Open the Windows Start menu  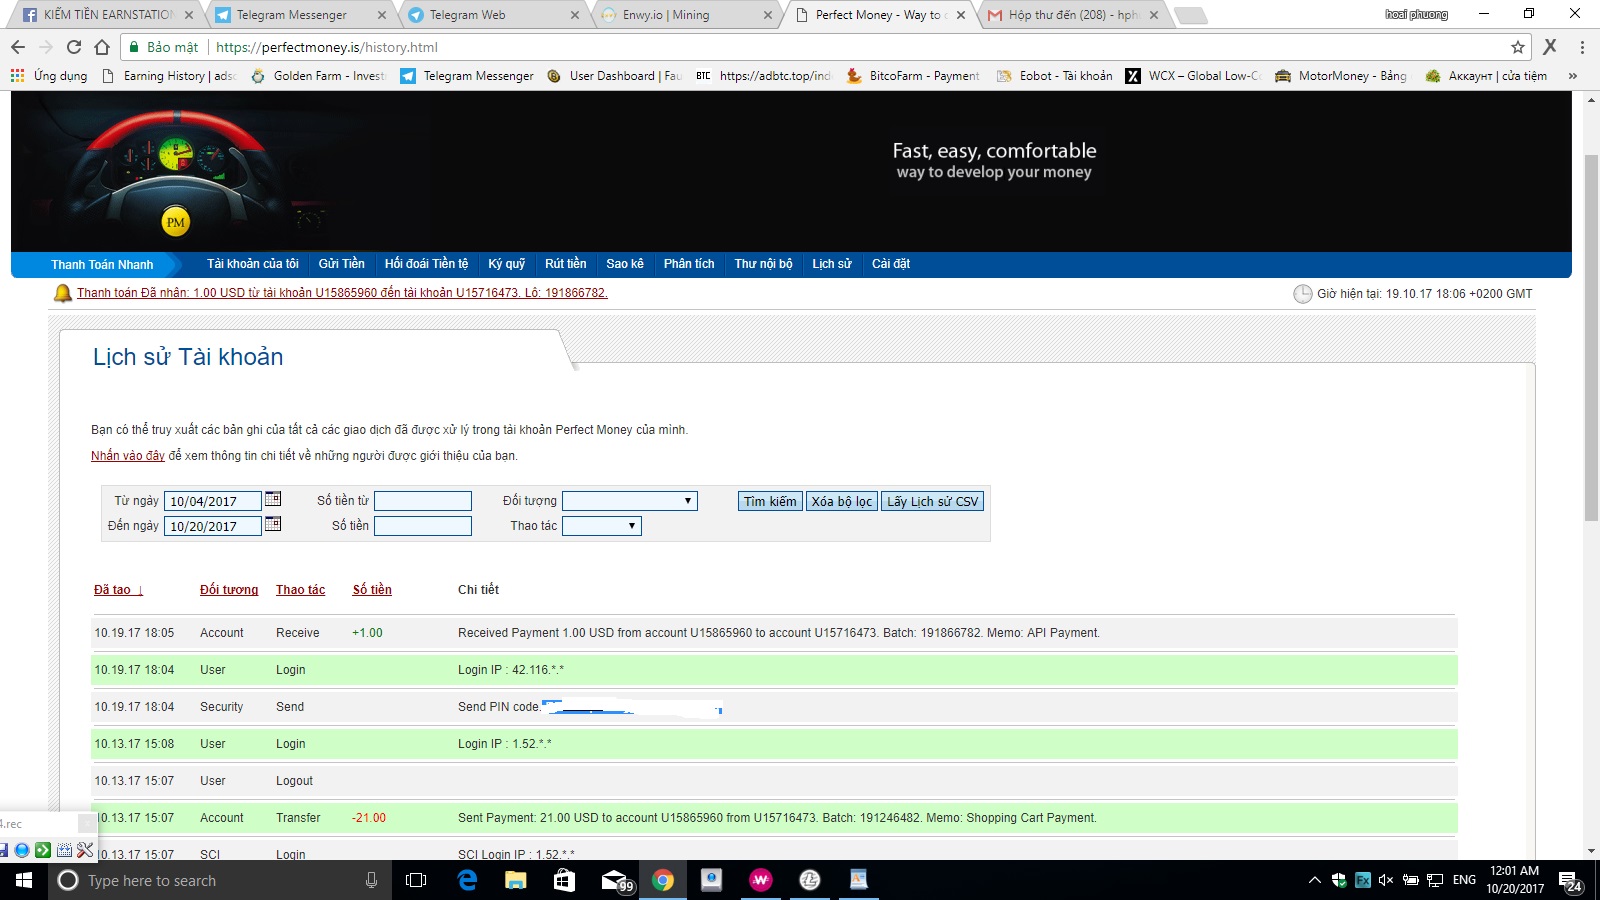pyautogui.click(x=24, y=880)
